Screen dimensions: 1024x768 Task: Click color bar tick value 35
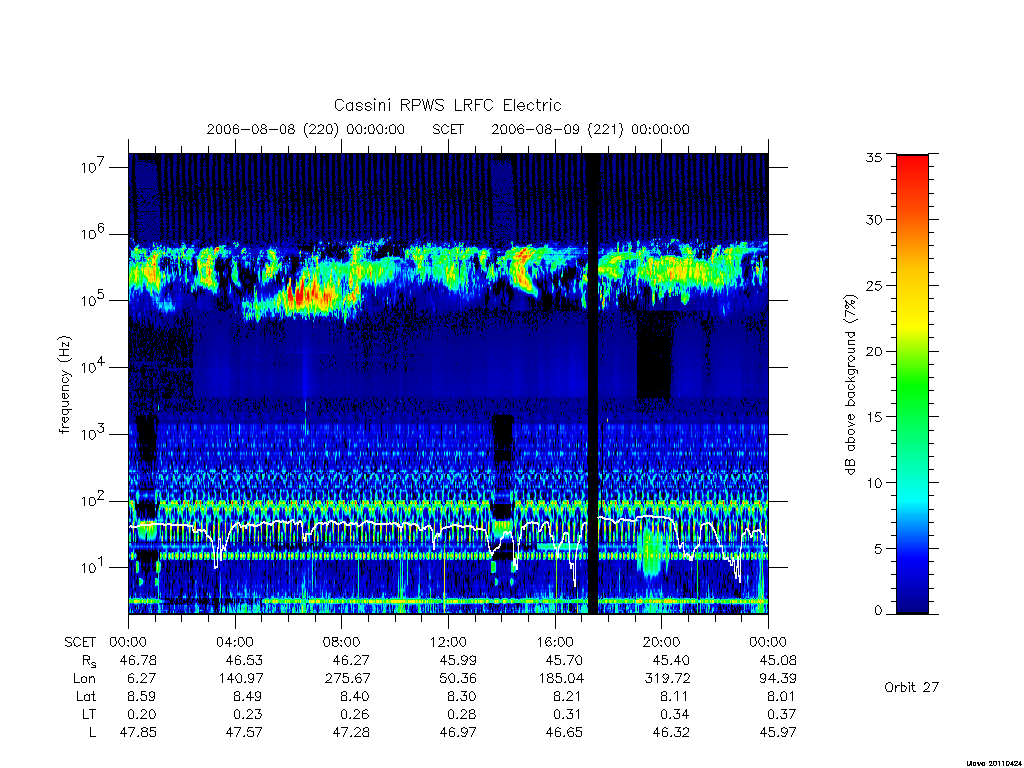click(x=874, y=157)
